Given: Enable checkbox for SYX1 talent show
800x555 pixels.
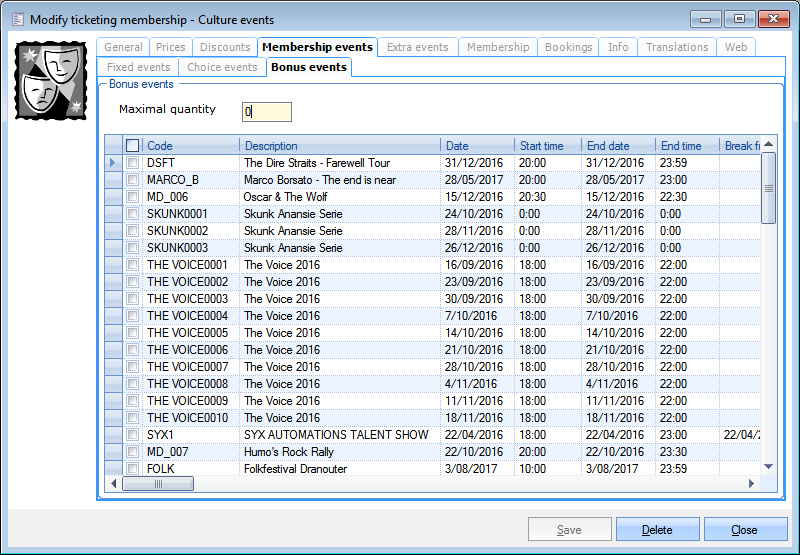Looking at the screenshot, I should [x=133, y=435].
